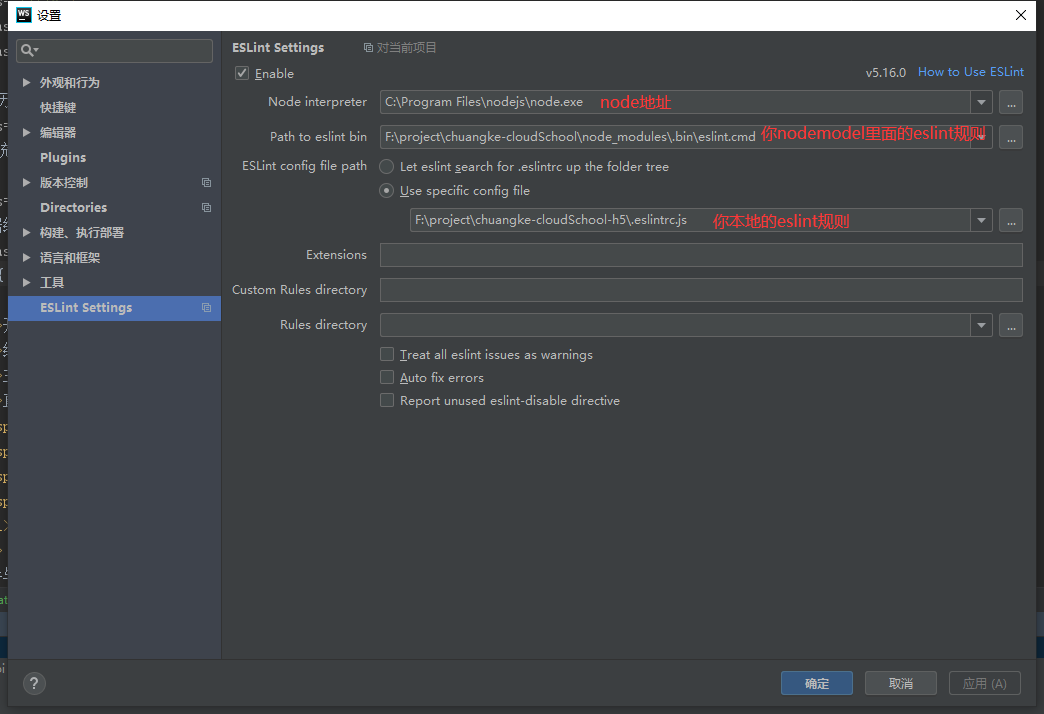Click into the Extensions input field

701,255
